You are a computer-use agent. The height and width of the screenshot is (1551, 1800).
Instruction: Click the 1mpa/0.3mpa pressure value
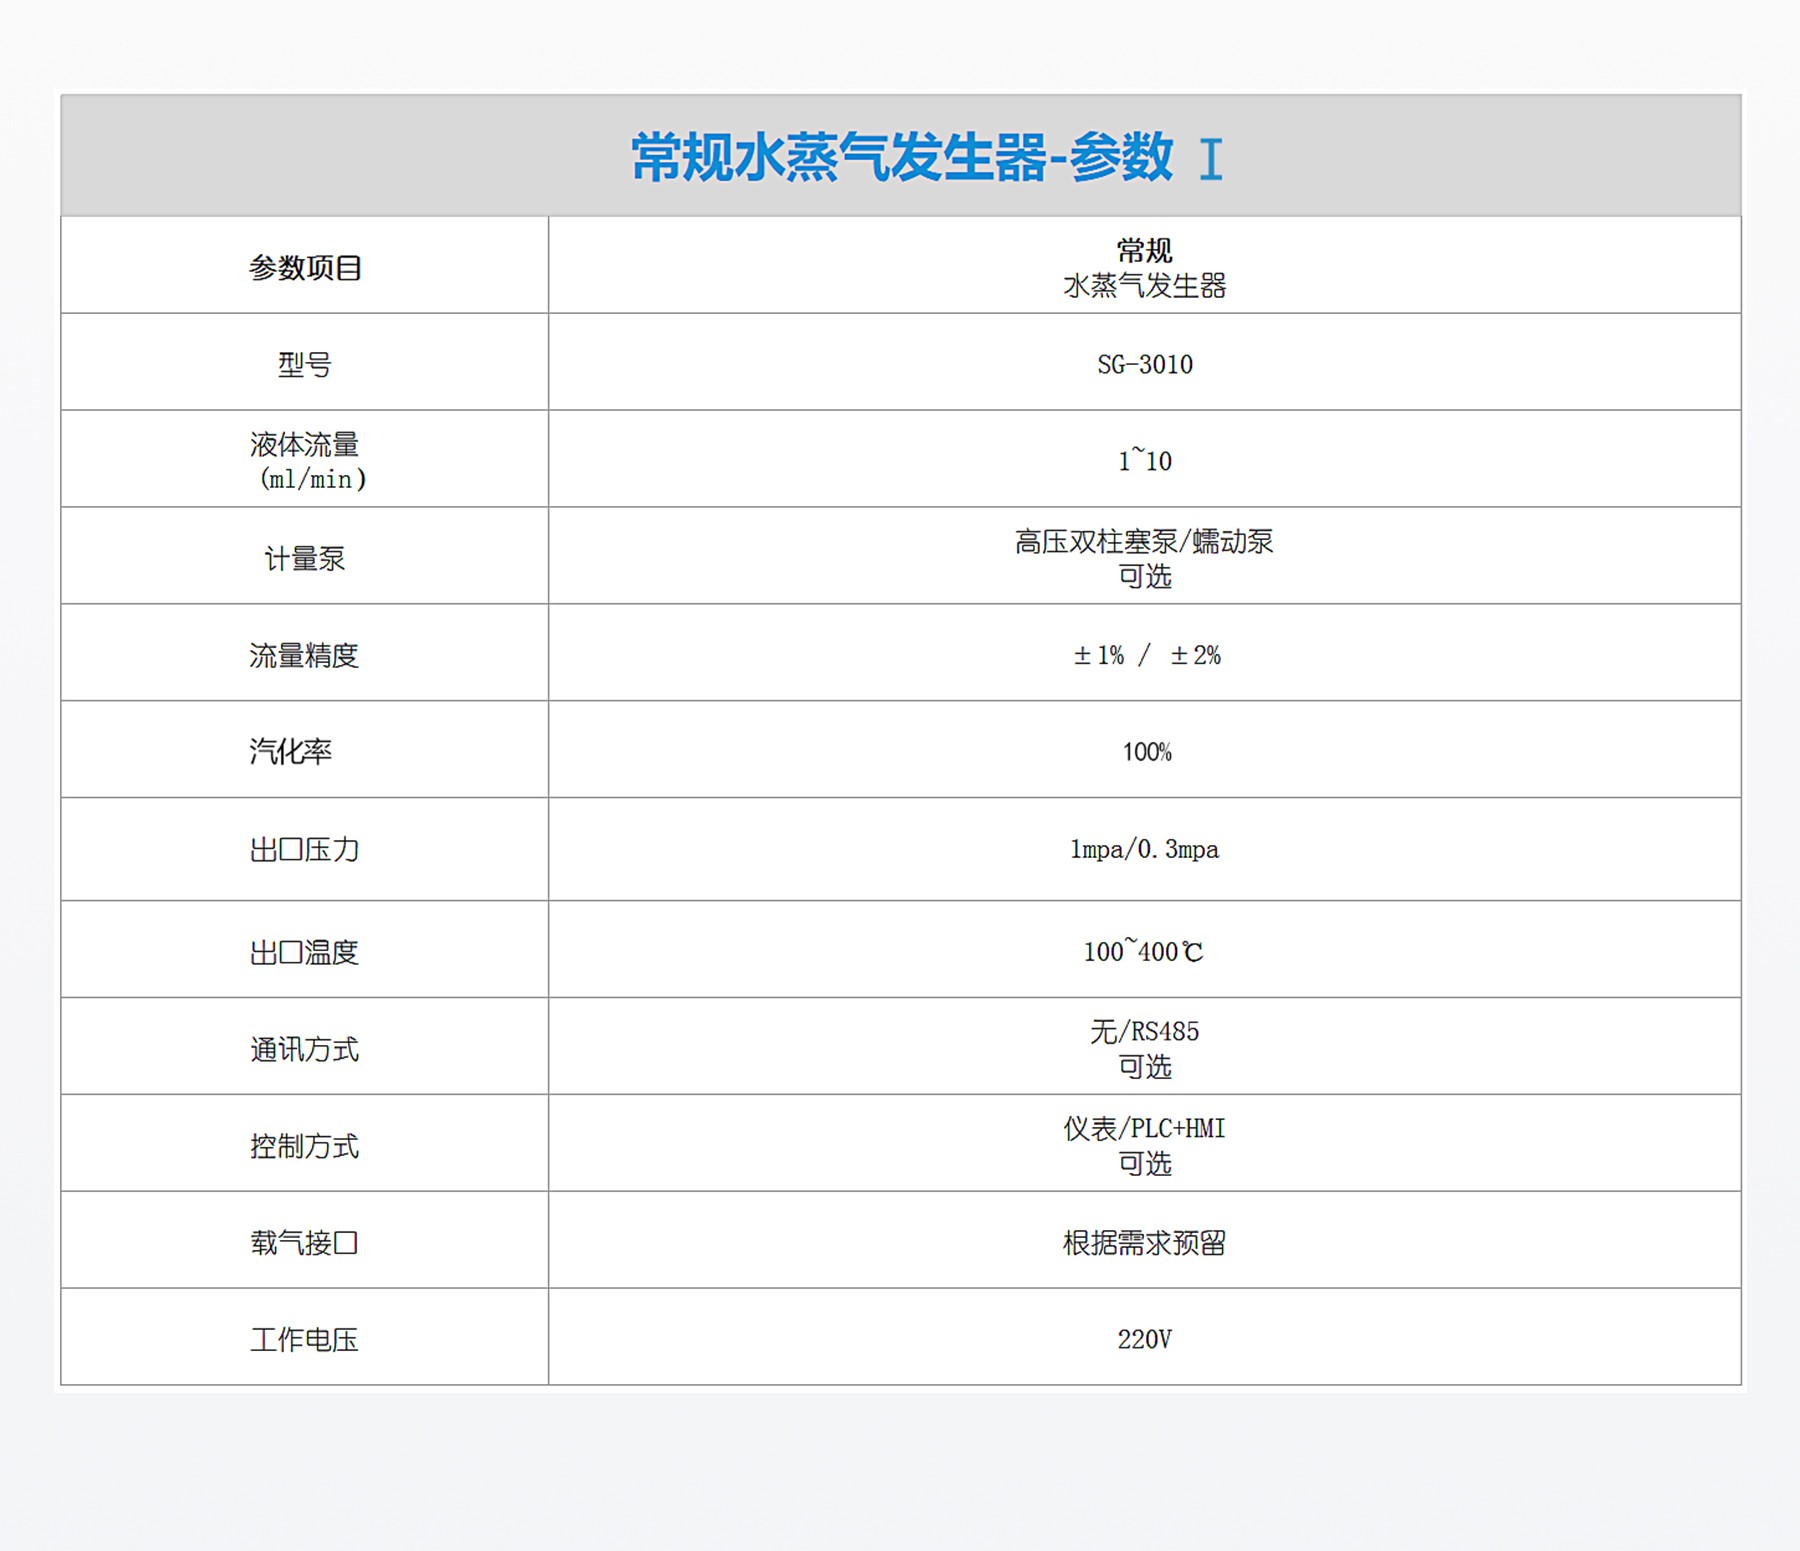tap(1144, 850)
